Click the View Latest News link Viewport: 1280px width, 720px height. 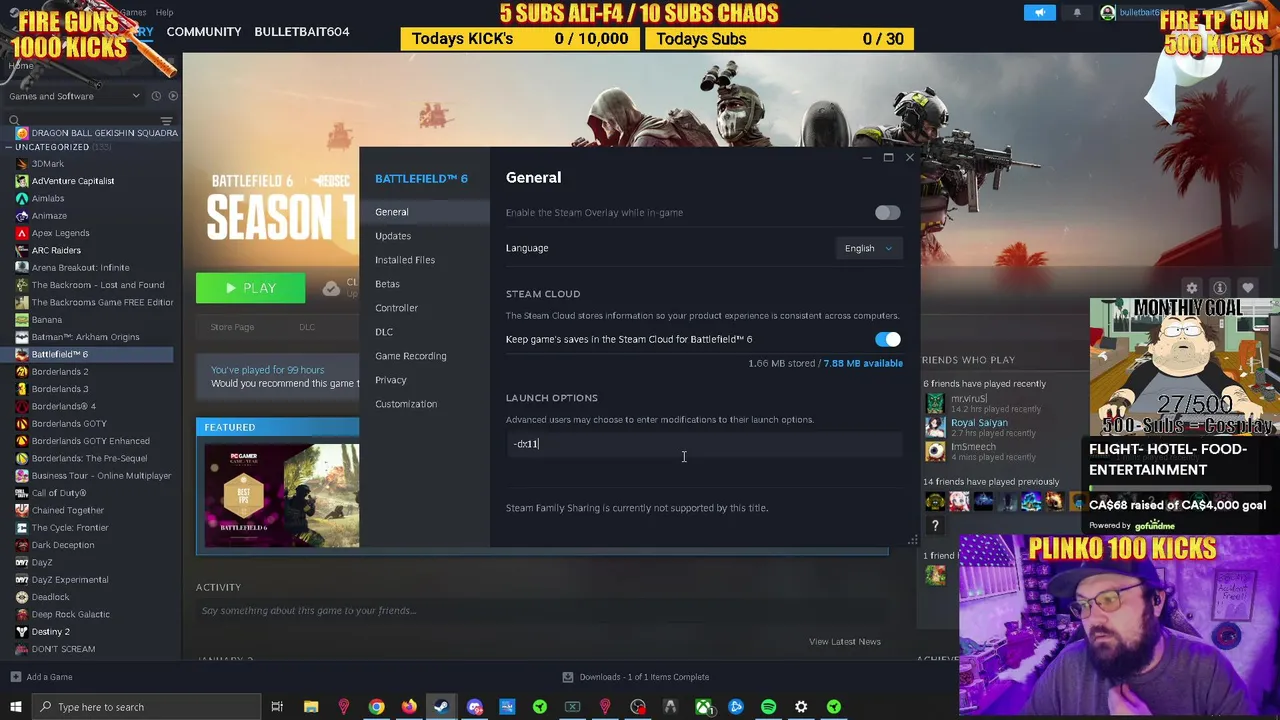pos(845,642)
